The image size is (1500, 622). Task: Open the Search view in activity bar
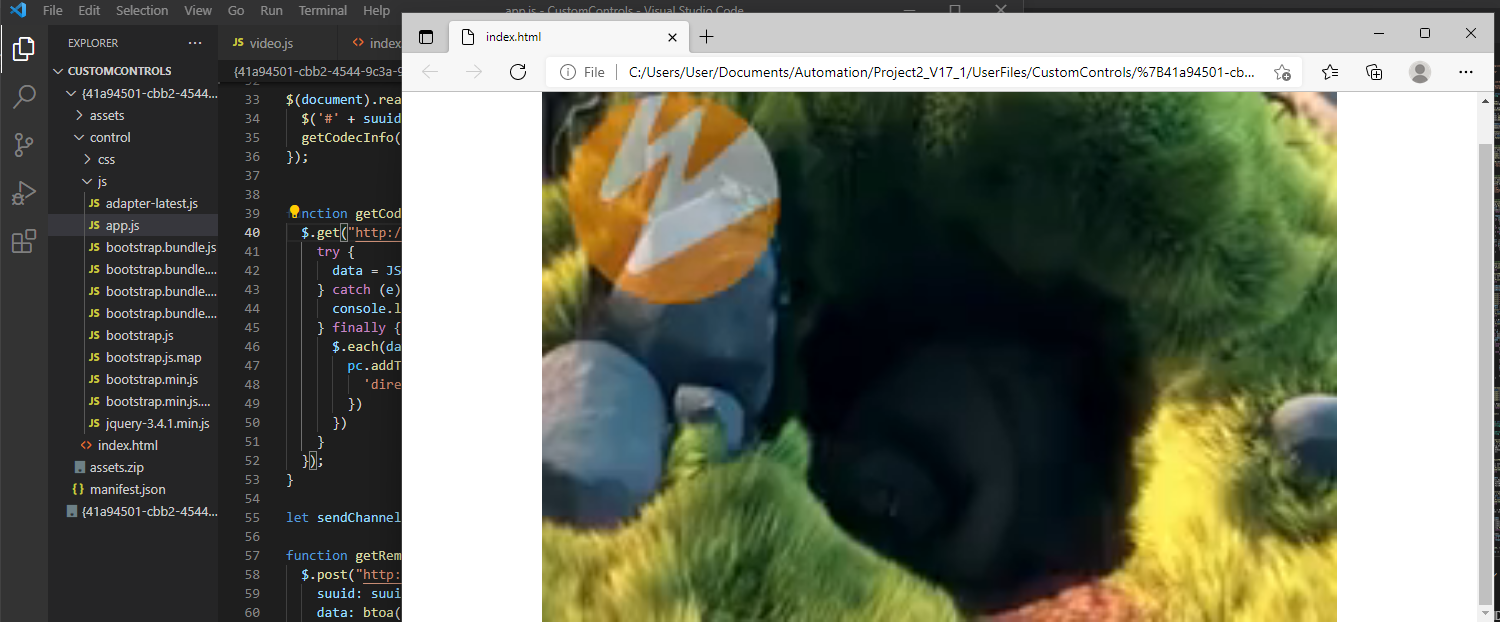(24, 96)
